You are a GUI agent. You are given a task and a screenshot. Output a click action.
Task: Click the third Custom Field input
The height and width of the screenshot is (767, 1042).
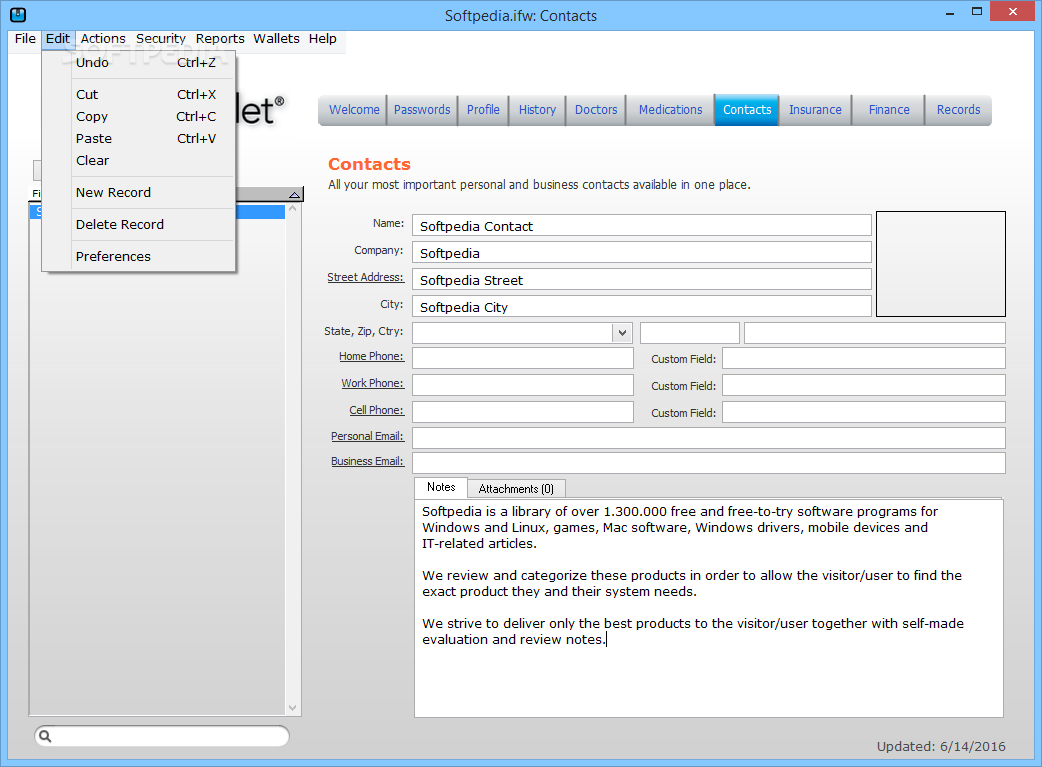(x=864, y=412)
